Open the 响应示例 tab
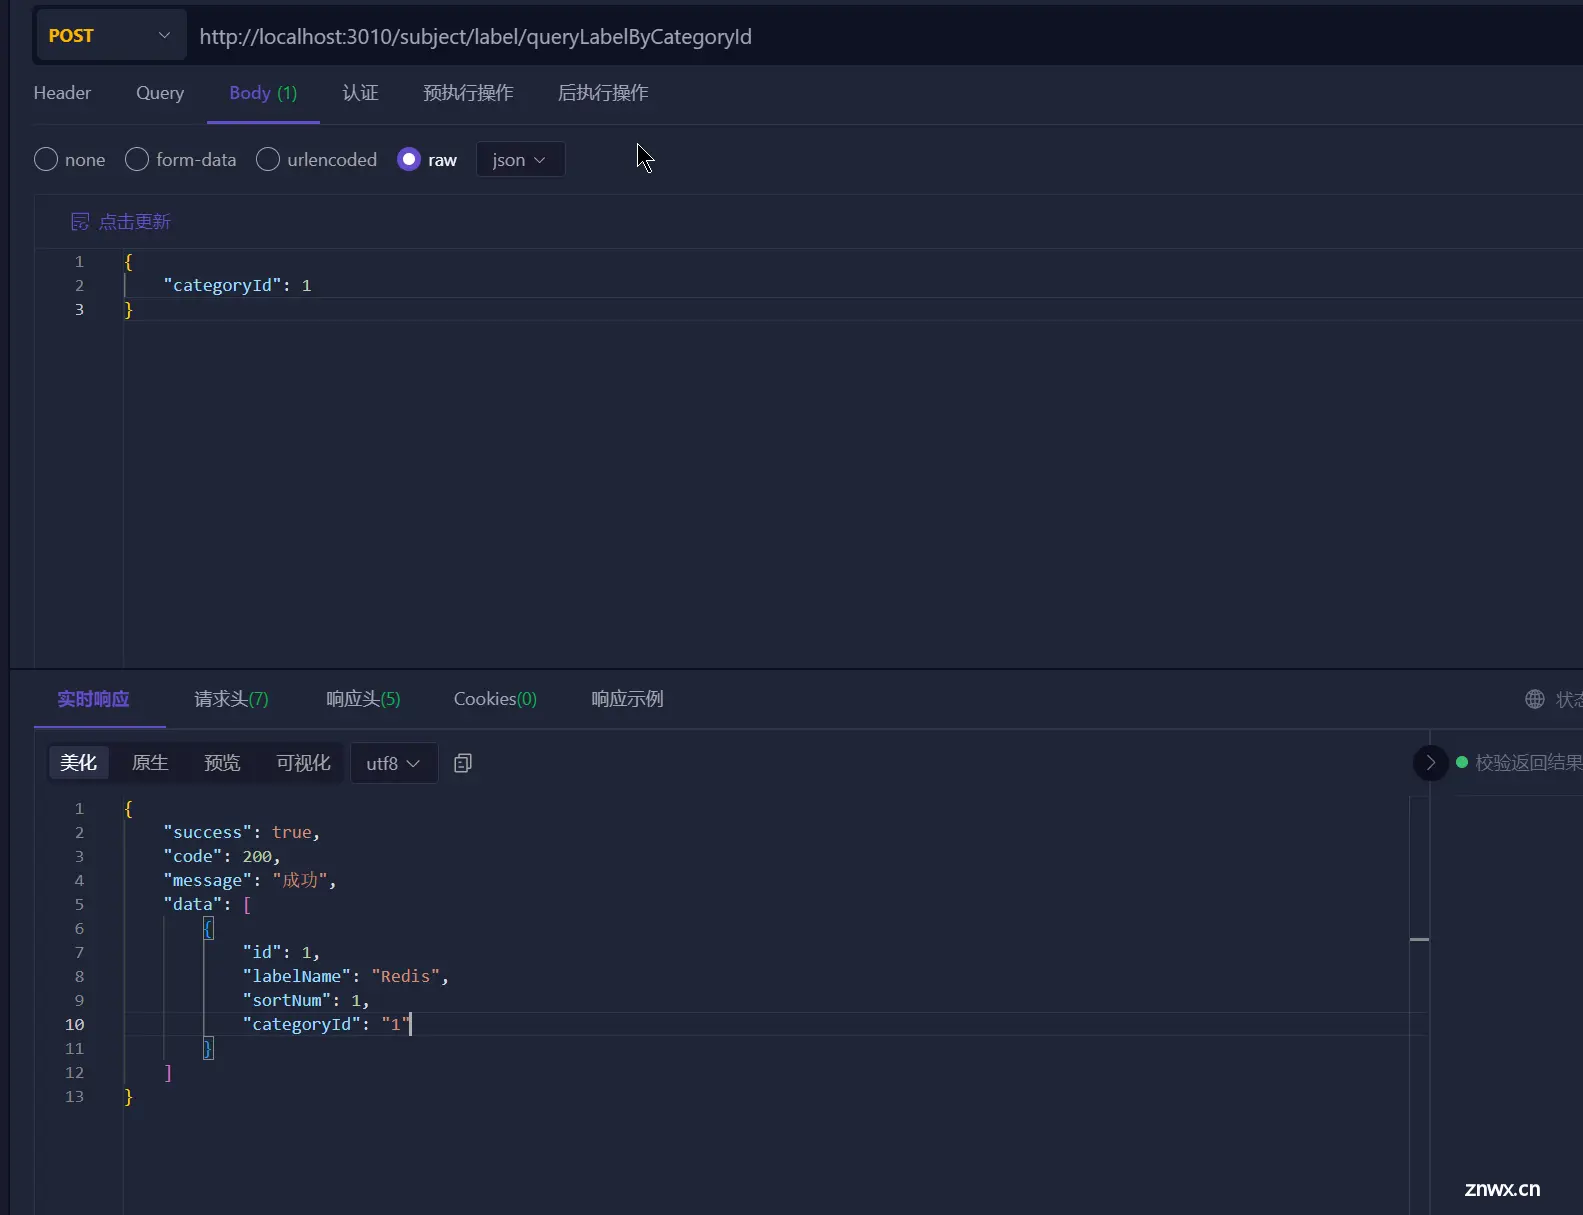The width and height of the screenshot is (1583, 1215). pos(627,699)
